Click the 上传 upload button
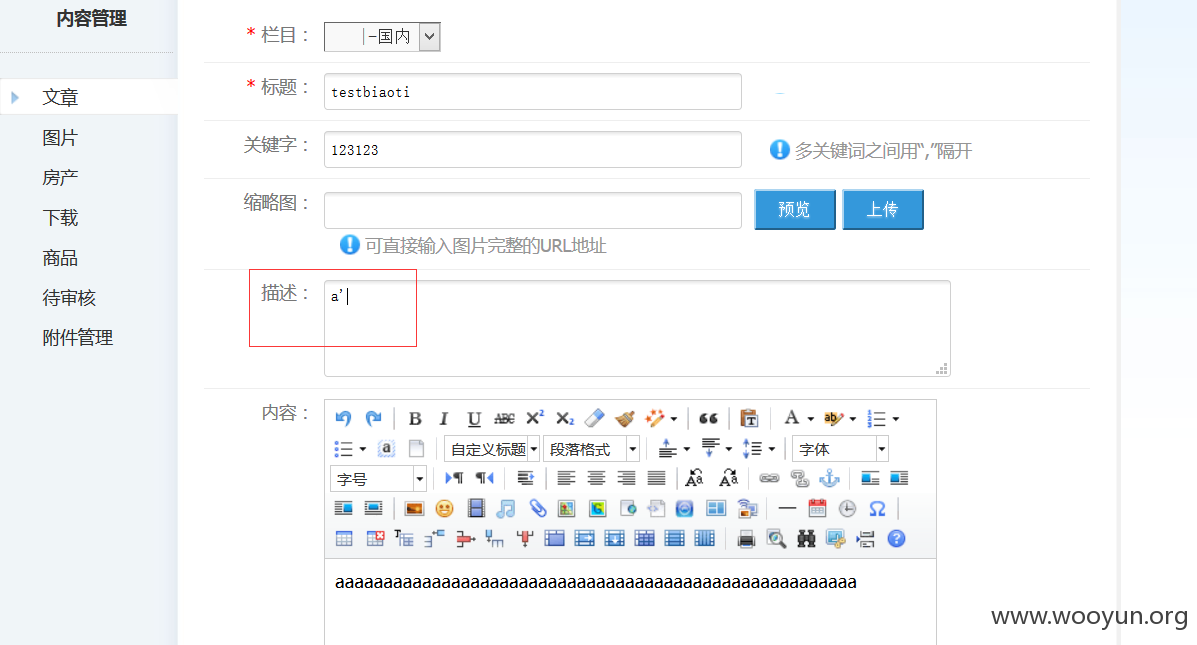 883,209
